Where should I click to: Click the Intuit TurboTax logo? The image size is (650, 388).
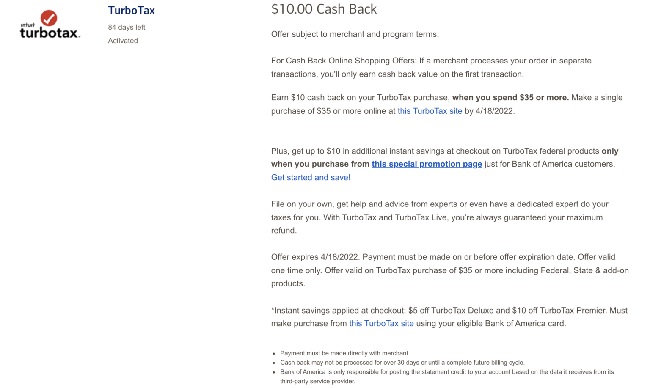(50, 25)
